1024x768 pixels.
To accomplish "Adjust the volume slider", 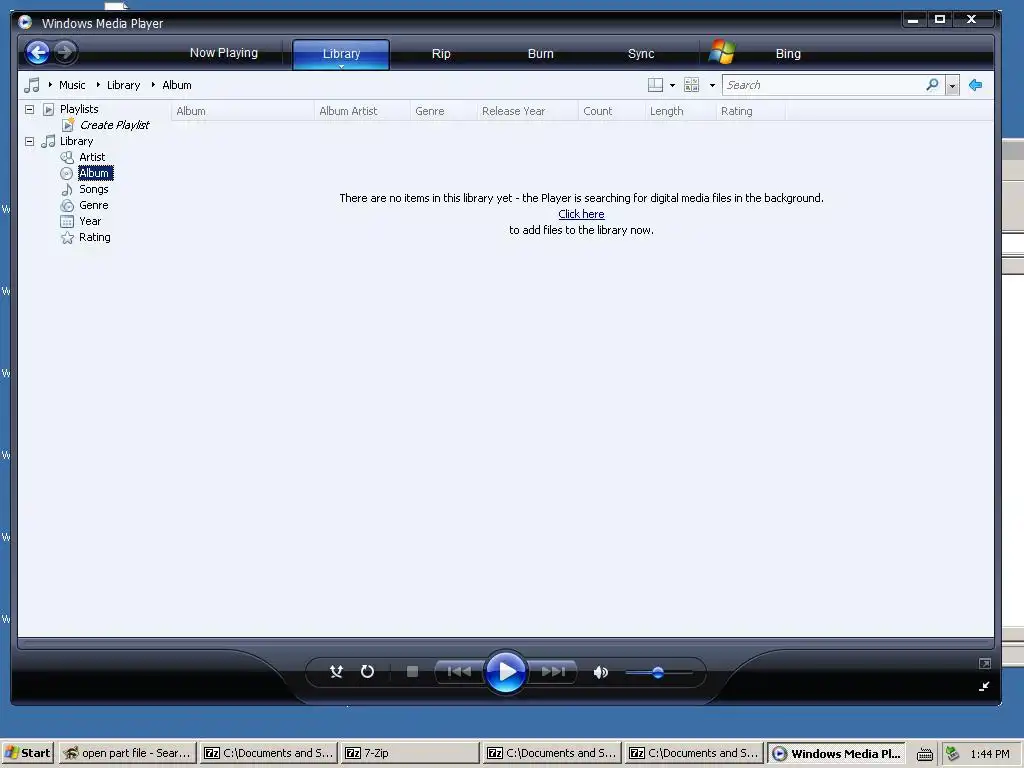I will pos(658,672).
